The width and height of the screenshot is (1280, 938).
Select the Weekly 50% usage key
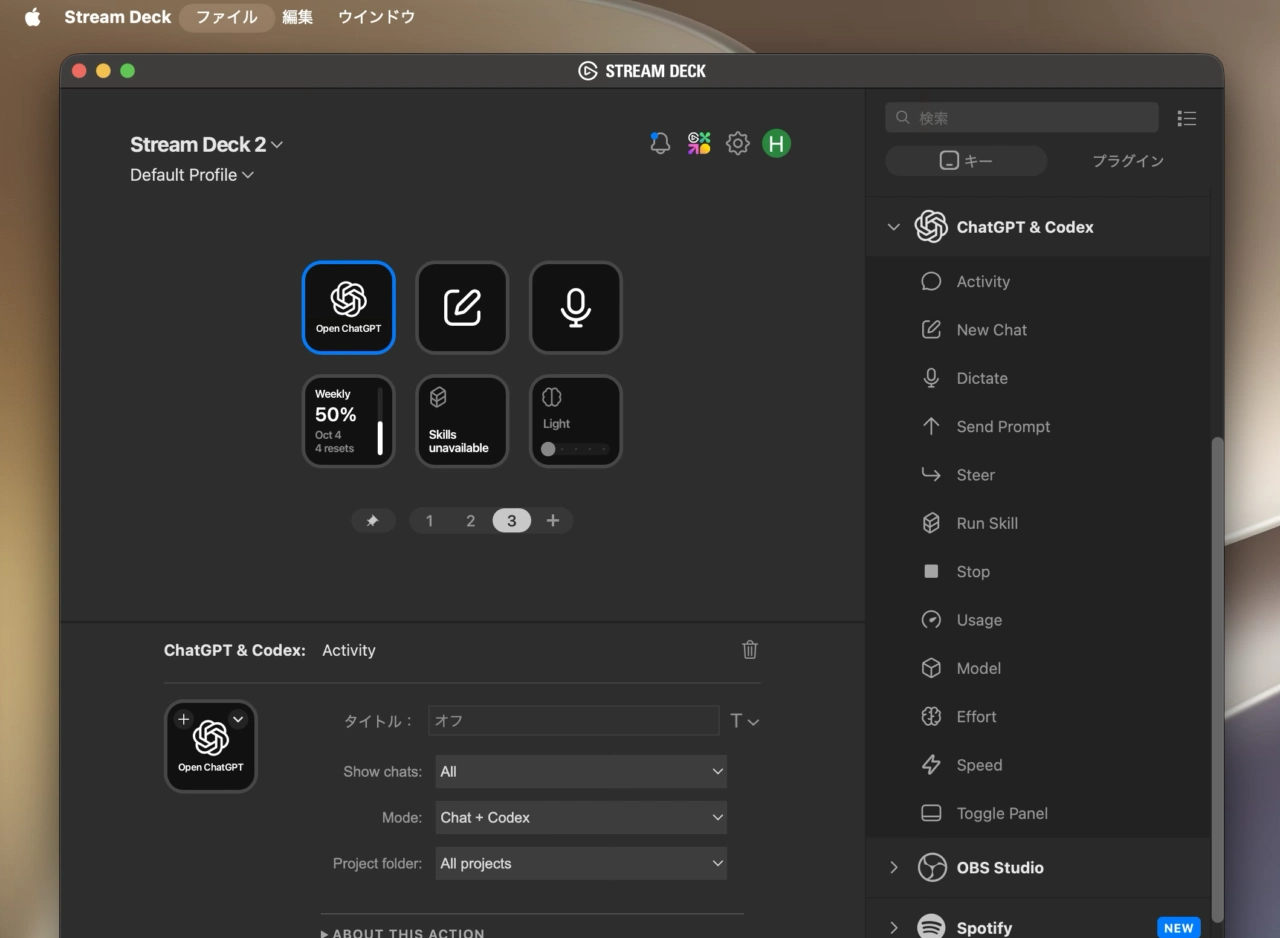pyautogui.click(x=349, y=421)
